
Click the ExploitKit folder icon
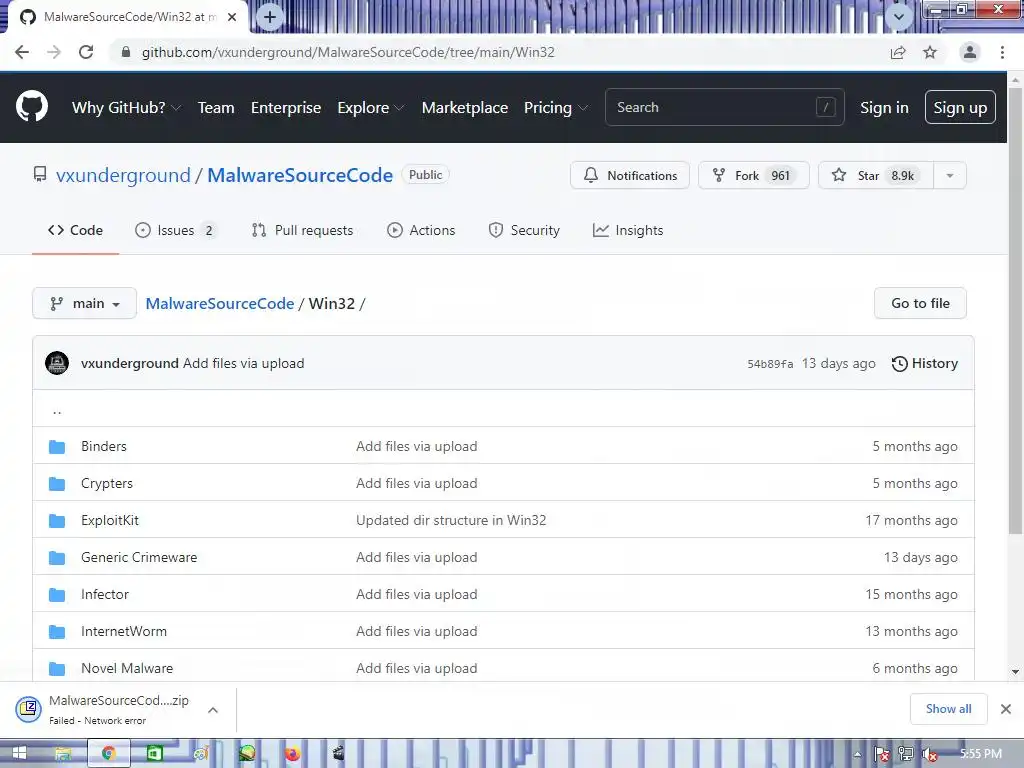57,520
